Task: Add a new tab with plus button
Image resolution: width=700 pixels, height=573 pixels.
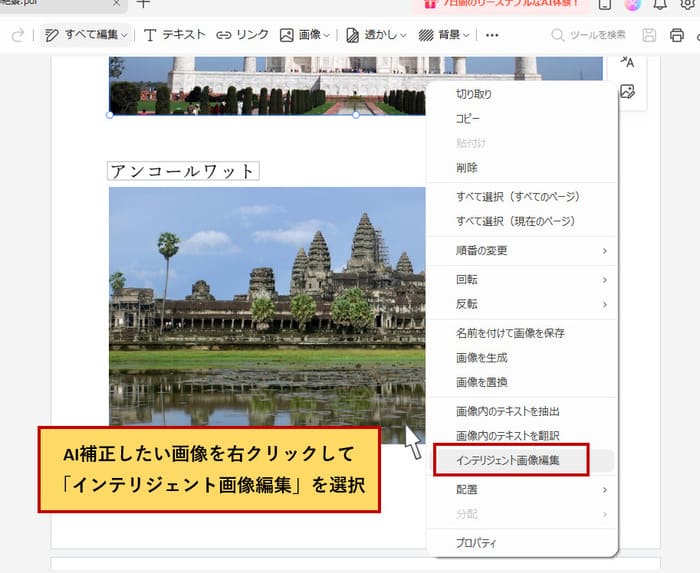Action: click(143, 4)
